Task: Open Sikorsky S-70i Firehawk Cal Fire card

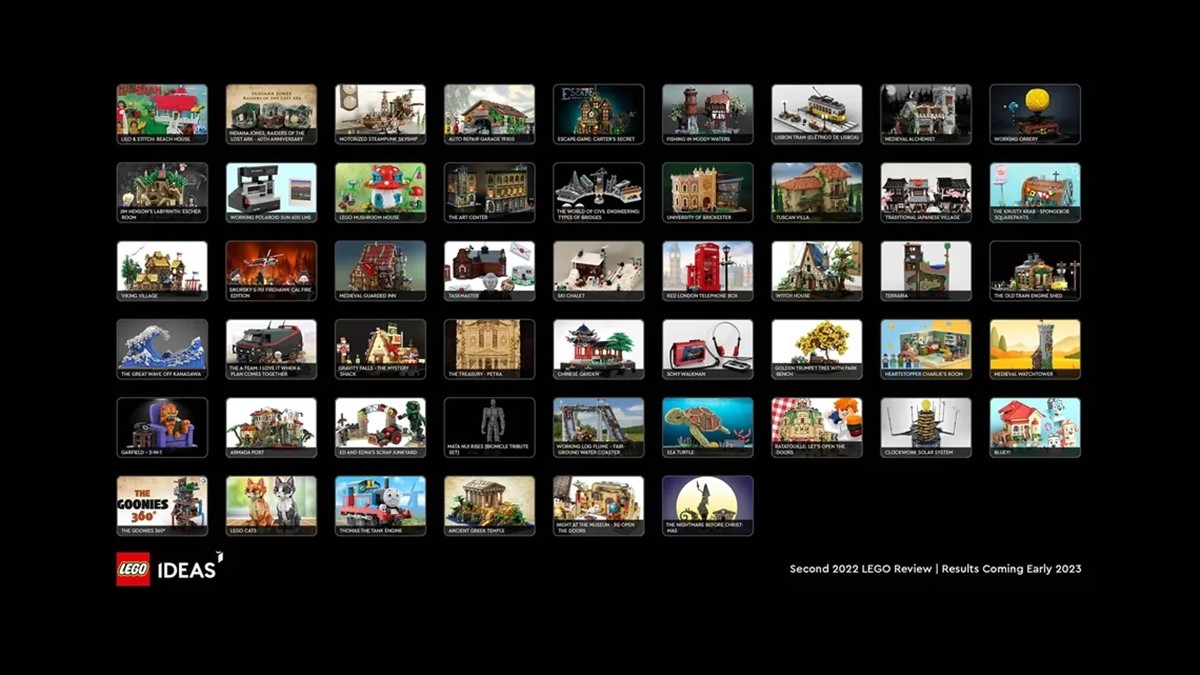Action: coord(271,271)
